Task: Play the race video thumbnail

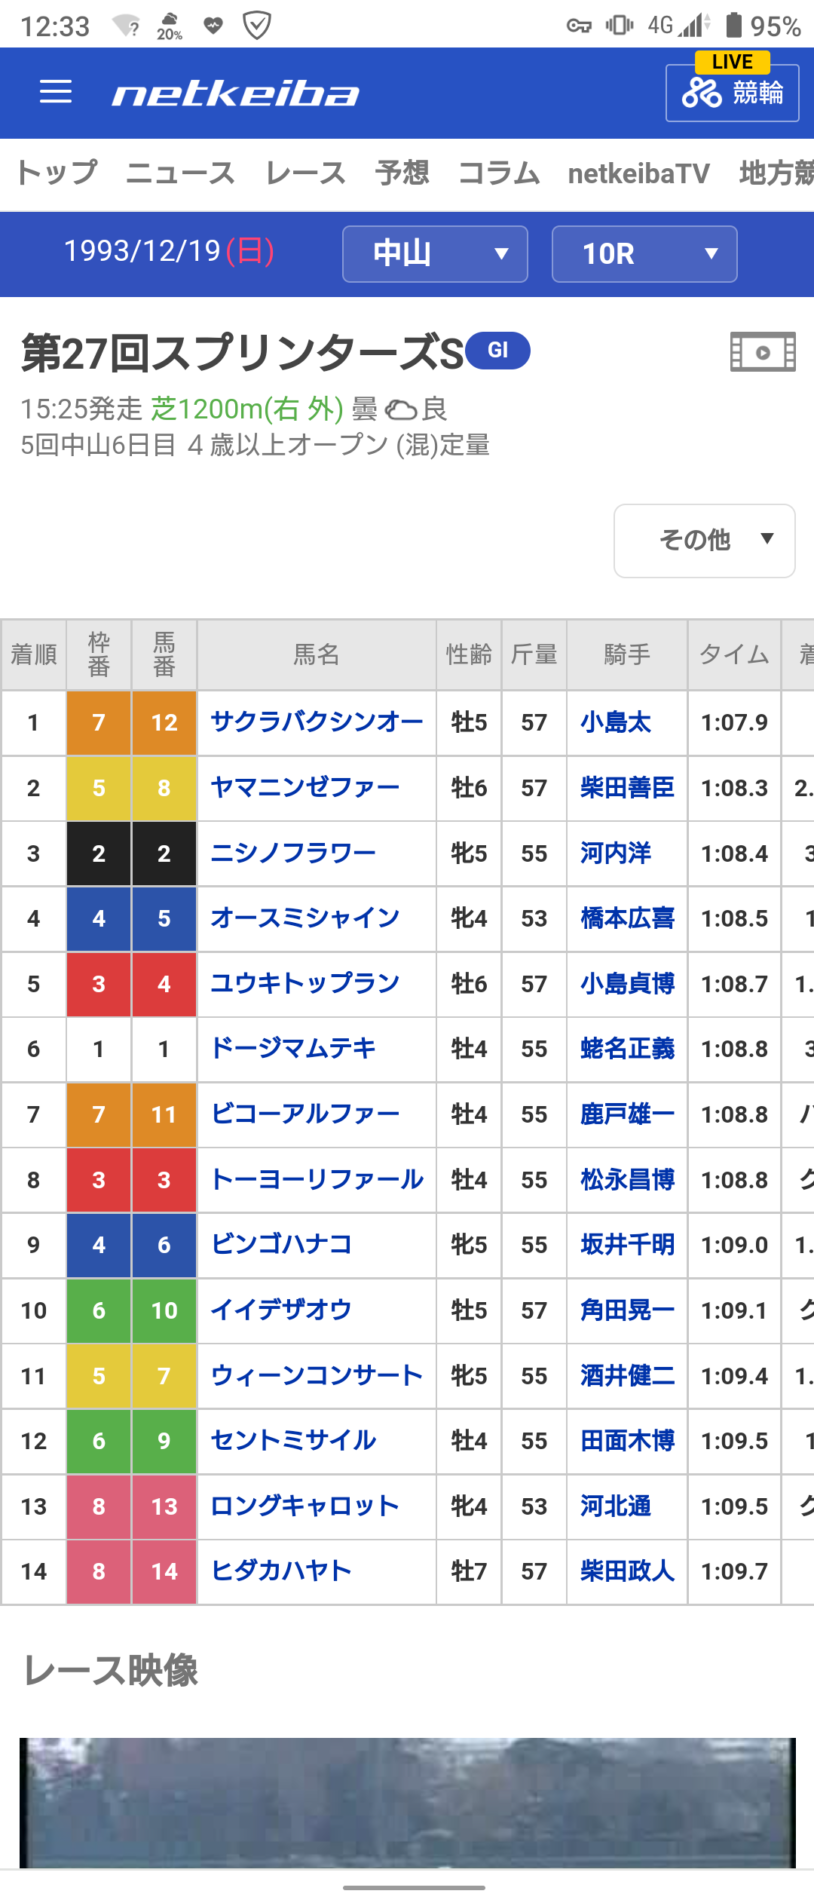Action: pyautogui.click(x=407, y=1802)
